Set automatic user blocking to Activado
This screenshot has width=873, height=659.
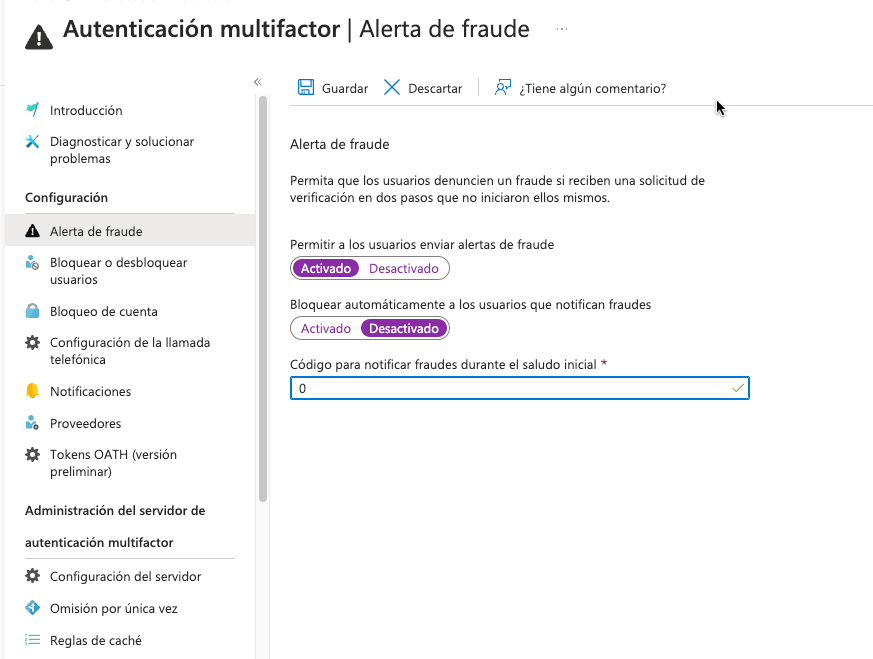[x=326, y=328]
